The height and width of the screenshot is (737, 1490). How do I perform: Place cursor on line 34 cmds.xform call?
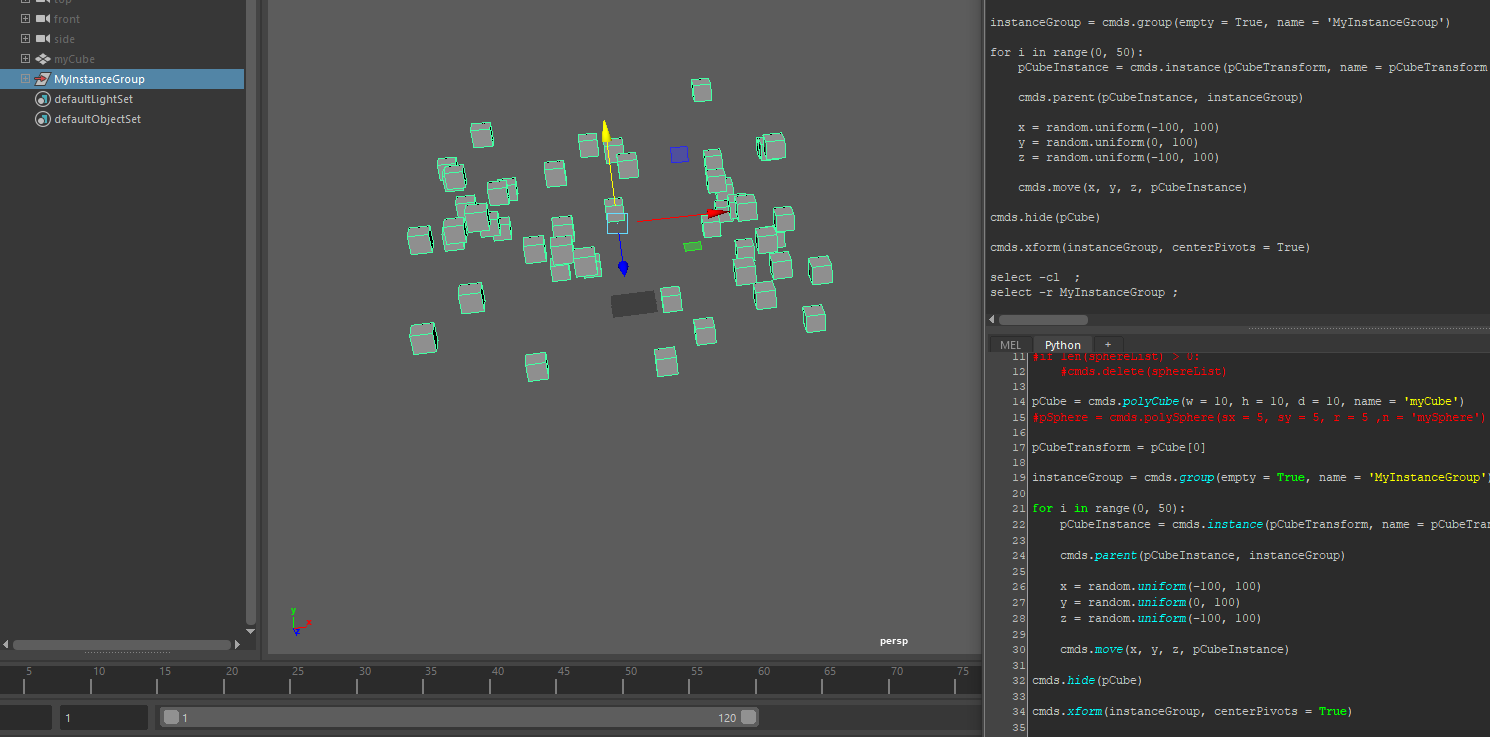[x=1192, y=711]
